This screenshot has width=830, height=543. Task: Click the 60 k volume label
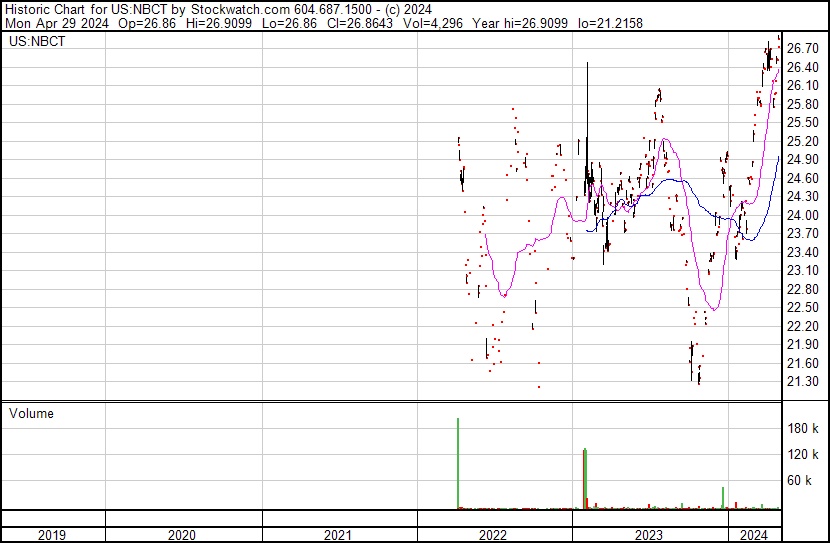pos(799,480)
